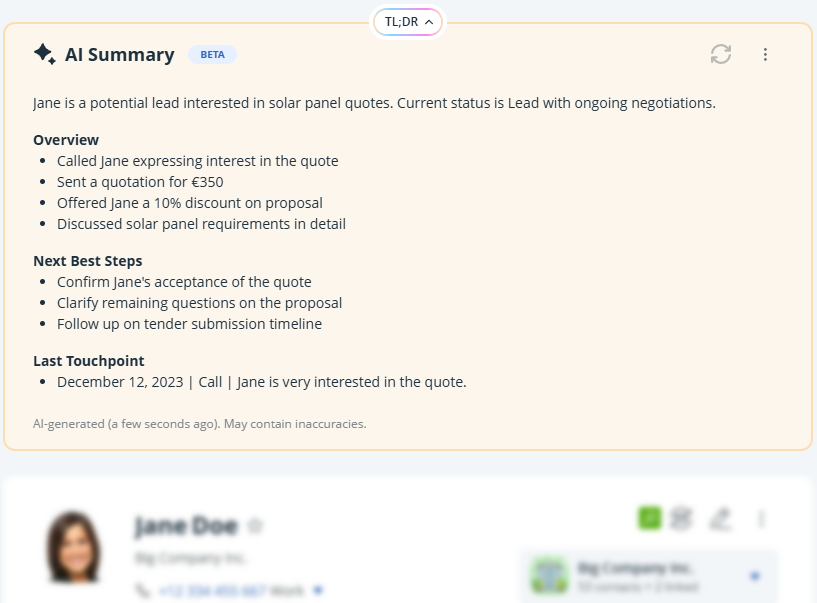Viewport: 817px width, 603px height.
Task: Click the Jane Doe name heading
Action: [x=184, y=525]
